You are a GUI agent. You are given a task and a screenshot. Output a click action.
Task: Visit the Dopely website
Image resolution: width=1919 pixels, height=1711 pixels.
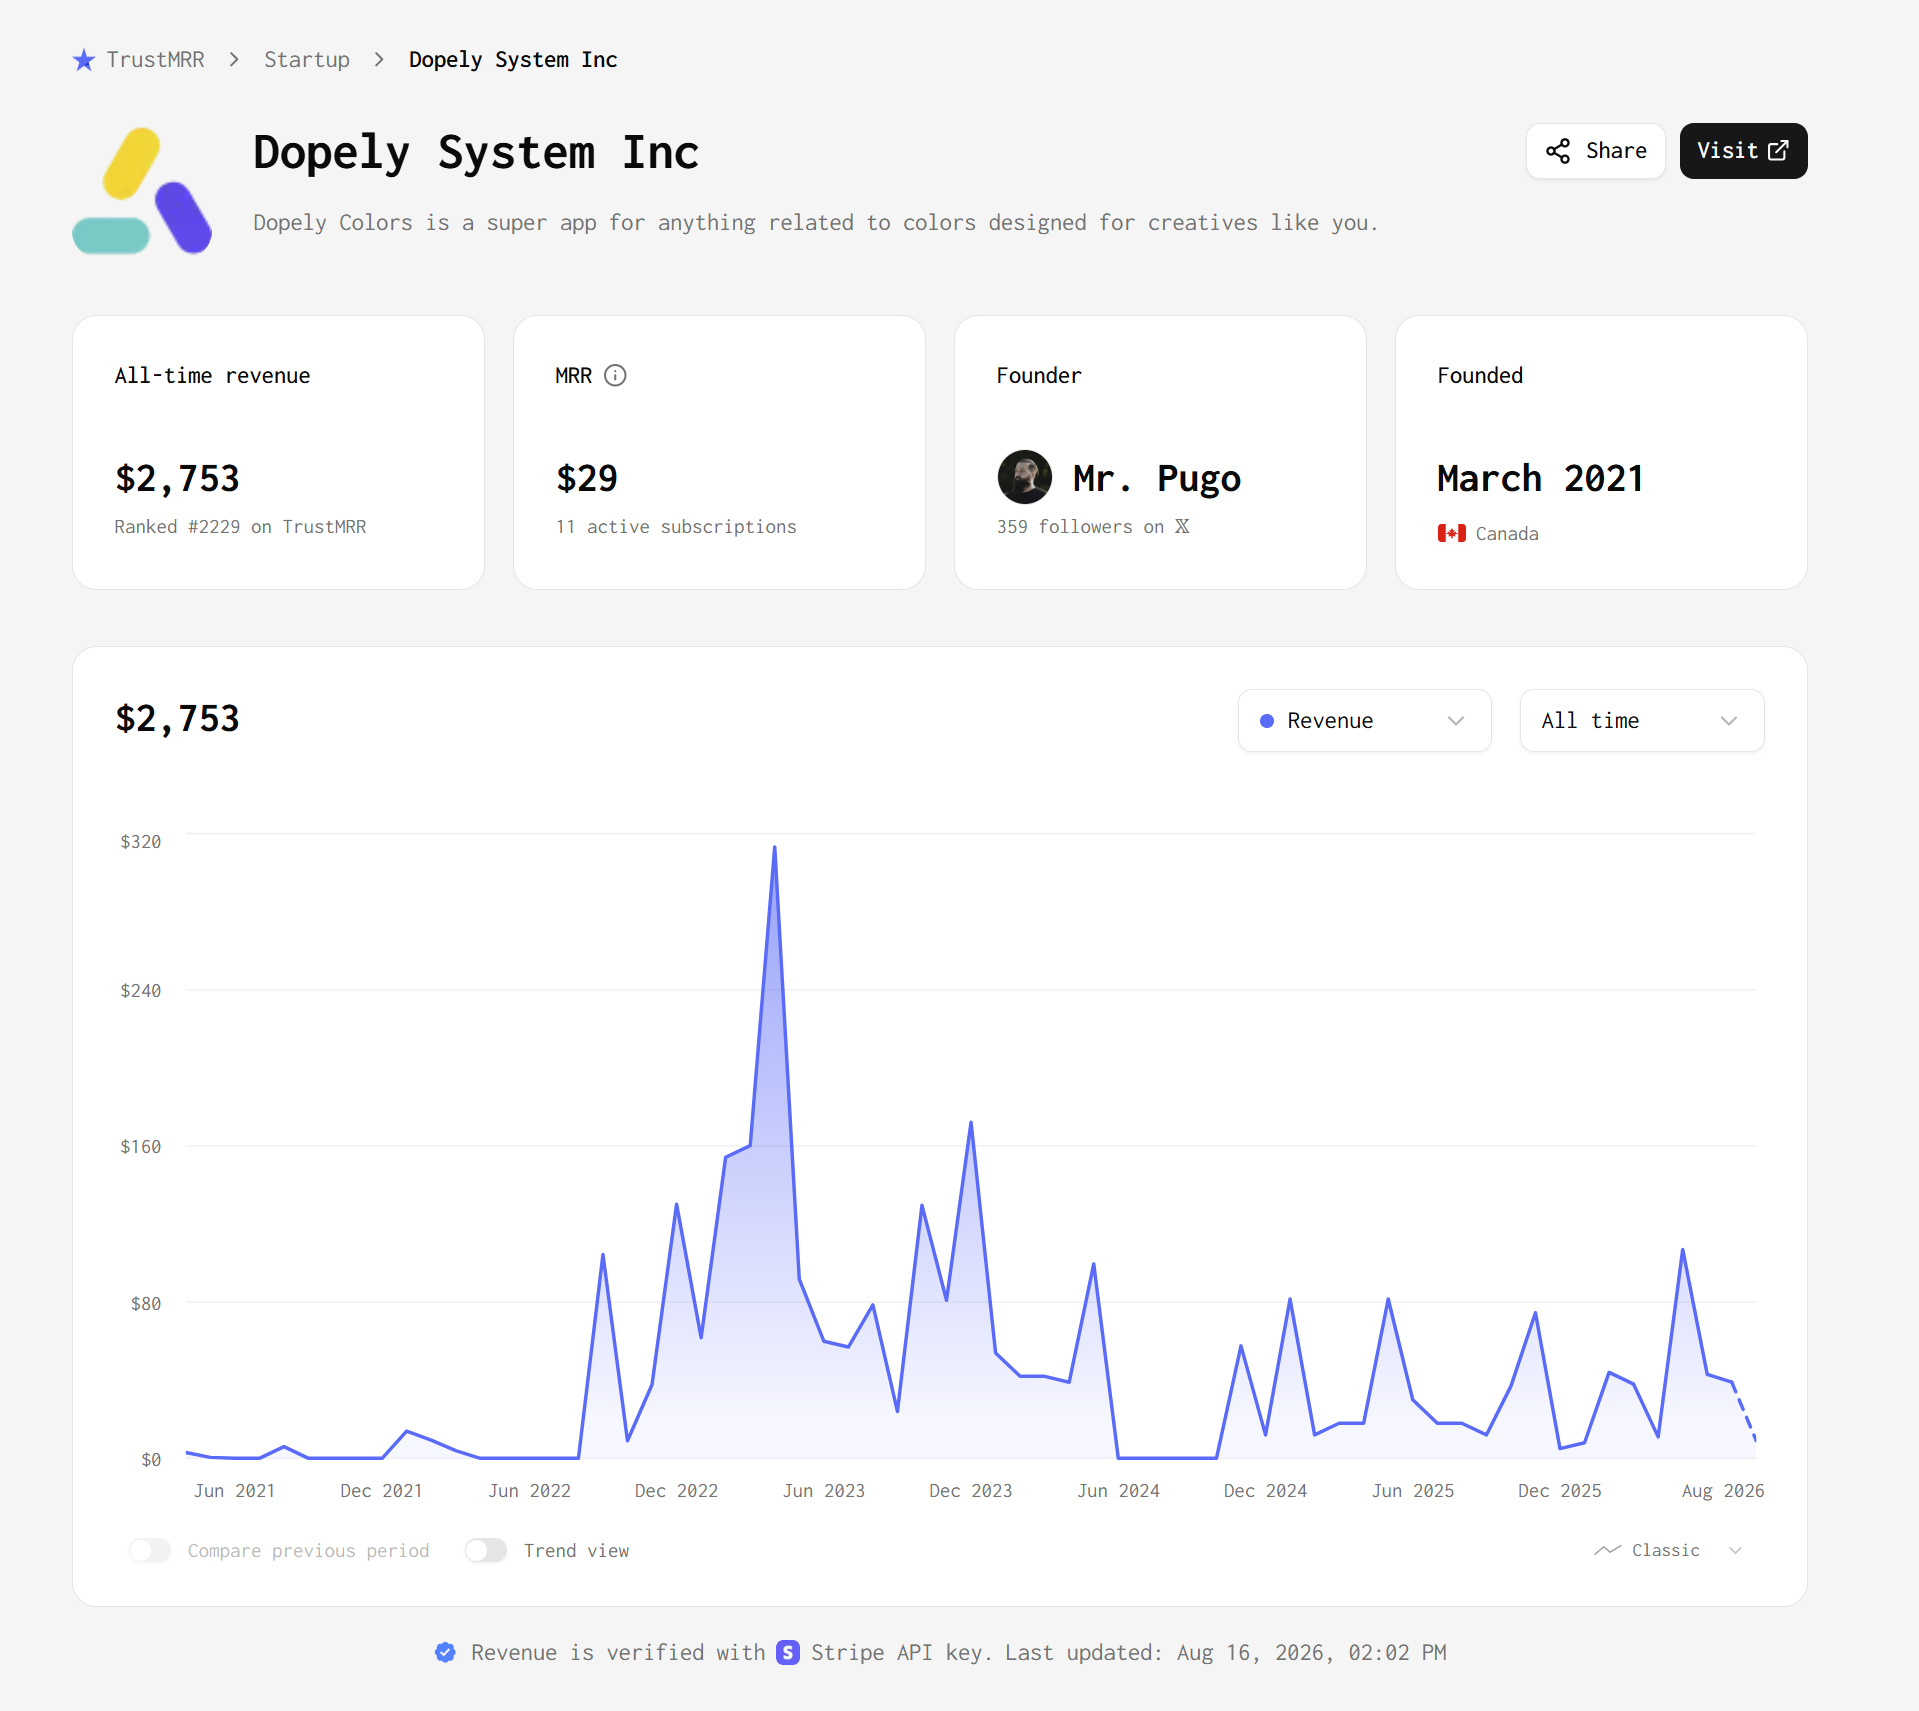click(1743, 151)
